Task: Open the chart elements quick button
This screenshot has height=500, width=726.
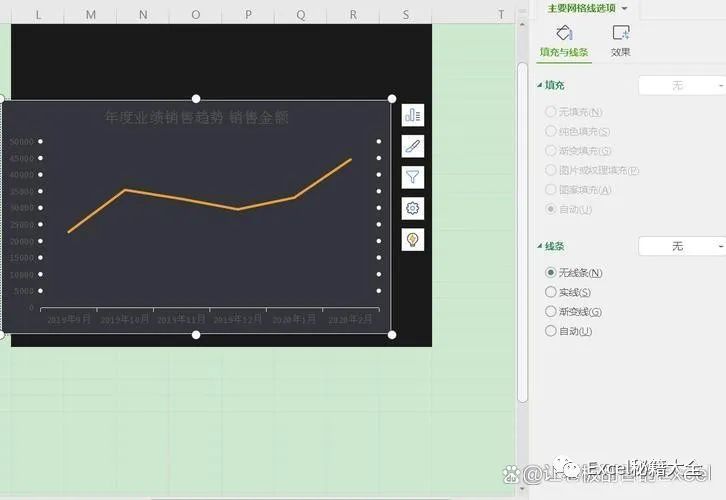Action: [x=413, y=115]
